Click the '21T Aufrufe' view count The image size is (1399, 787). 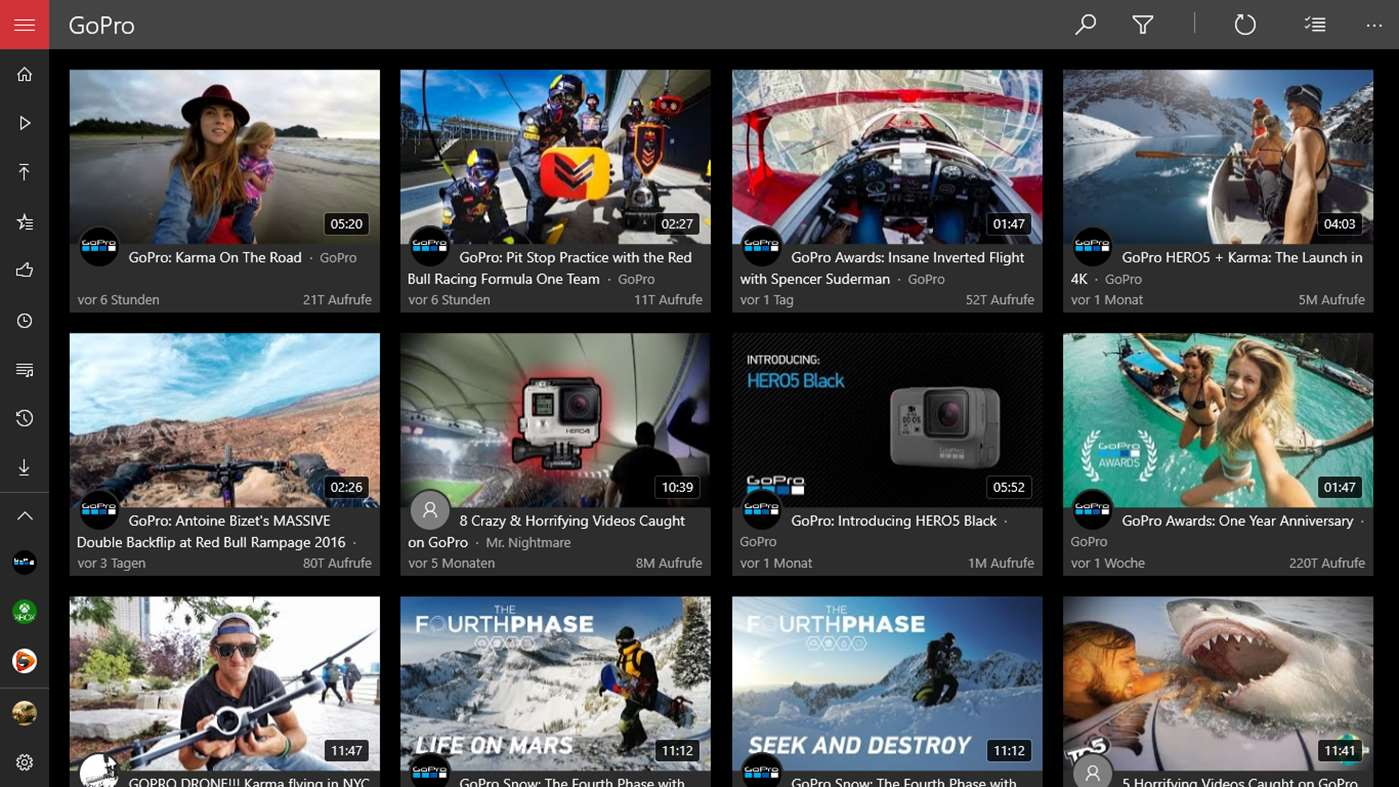(337, 300)
